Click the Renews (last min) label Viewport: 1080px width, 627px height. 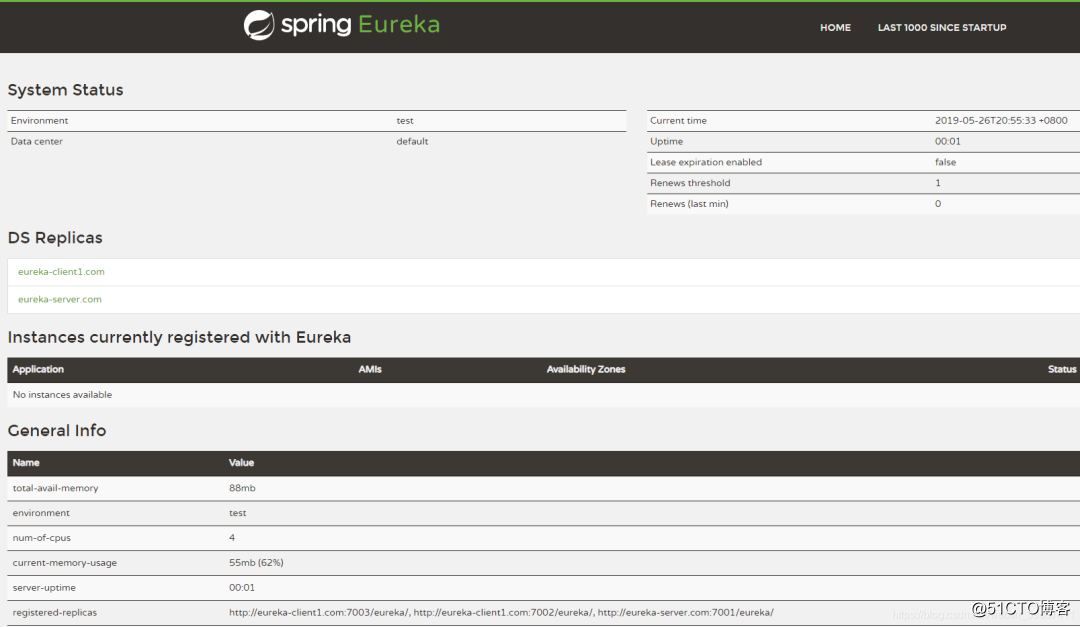(x=689, y=204)
